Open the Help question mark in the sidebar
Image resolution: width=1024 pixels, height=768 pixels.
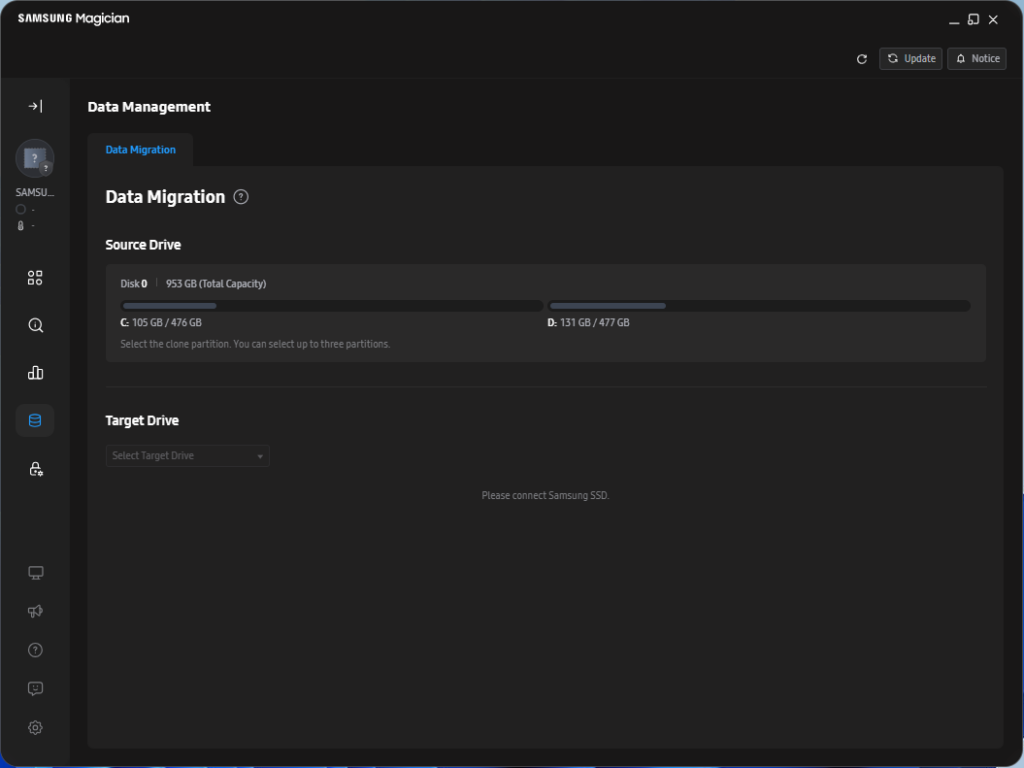[x=35, y=650]
